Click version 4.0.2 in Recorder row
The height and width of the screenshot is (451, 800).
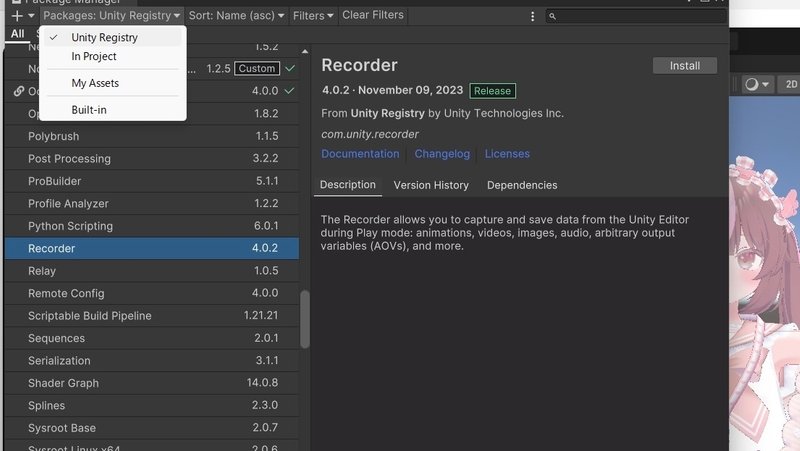pos(265,248)
